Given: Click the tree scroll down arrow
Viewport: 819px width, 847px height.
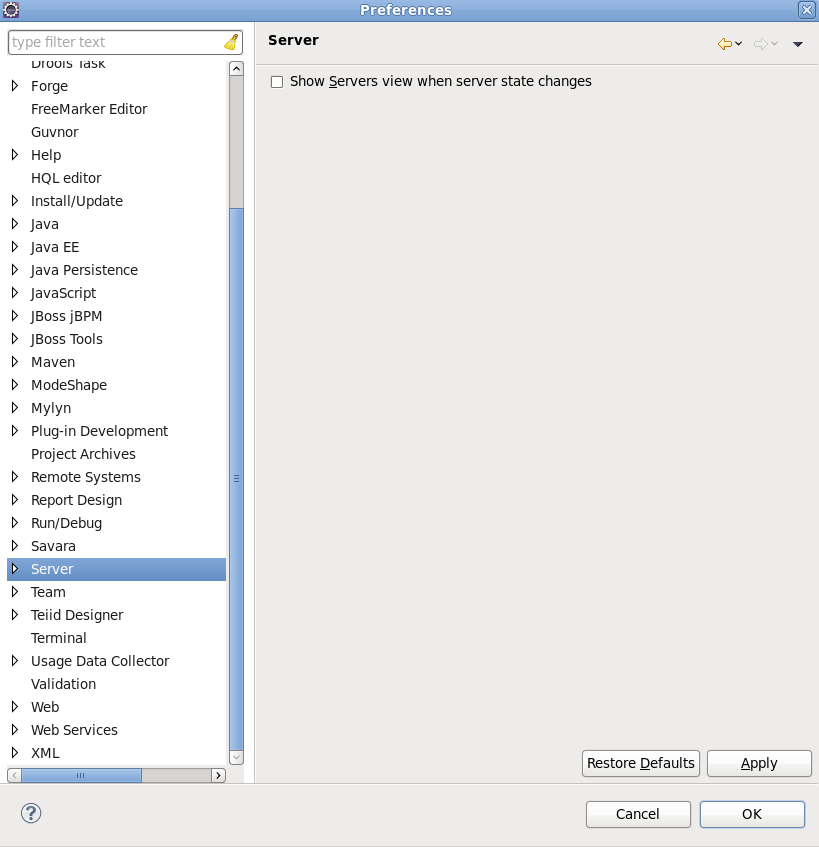Looking at the screenshot, I should [236, 757].
